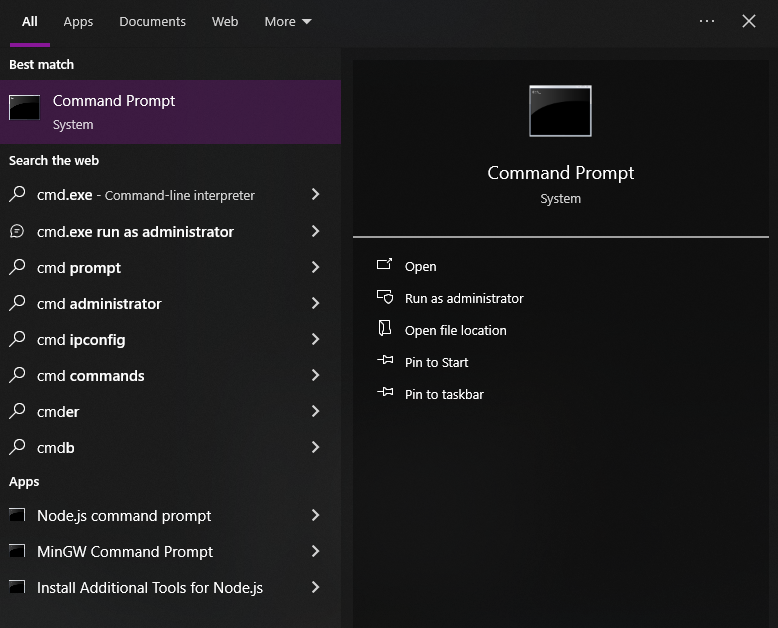
Task: Expand the cmd administrator chevron arrow
Action: tap(316, 303)
